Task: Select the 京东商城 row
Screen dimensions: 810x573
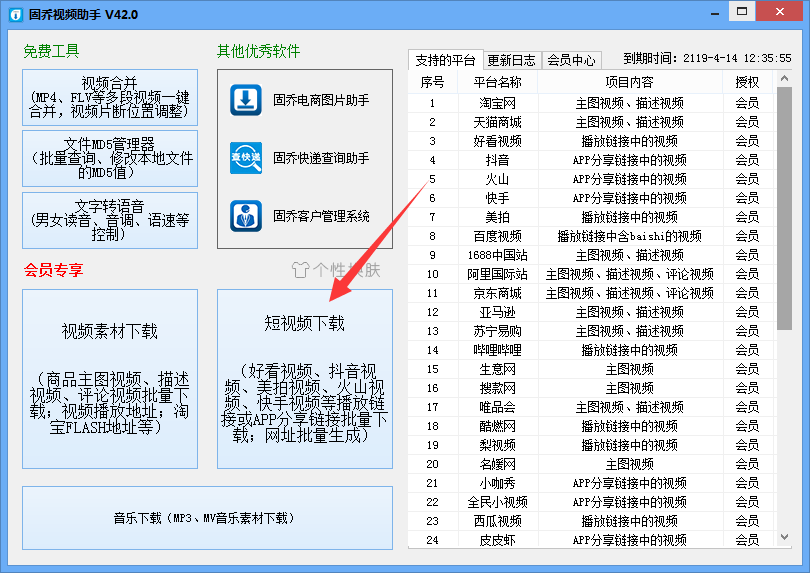Action: click(x=592, y=293)
